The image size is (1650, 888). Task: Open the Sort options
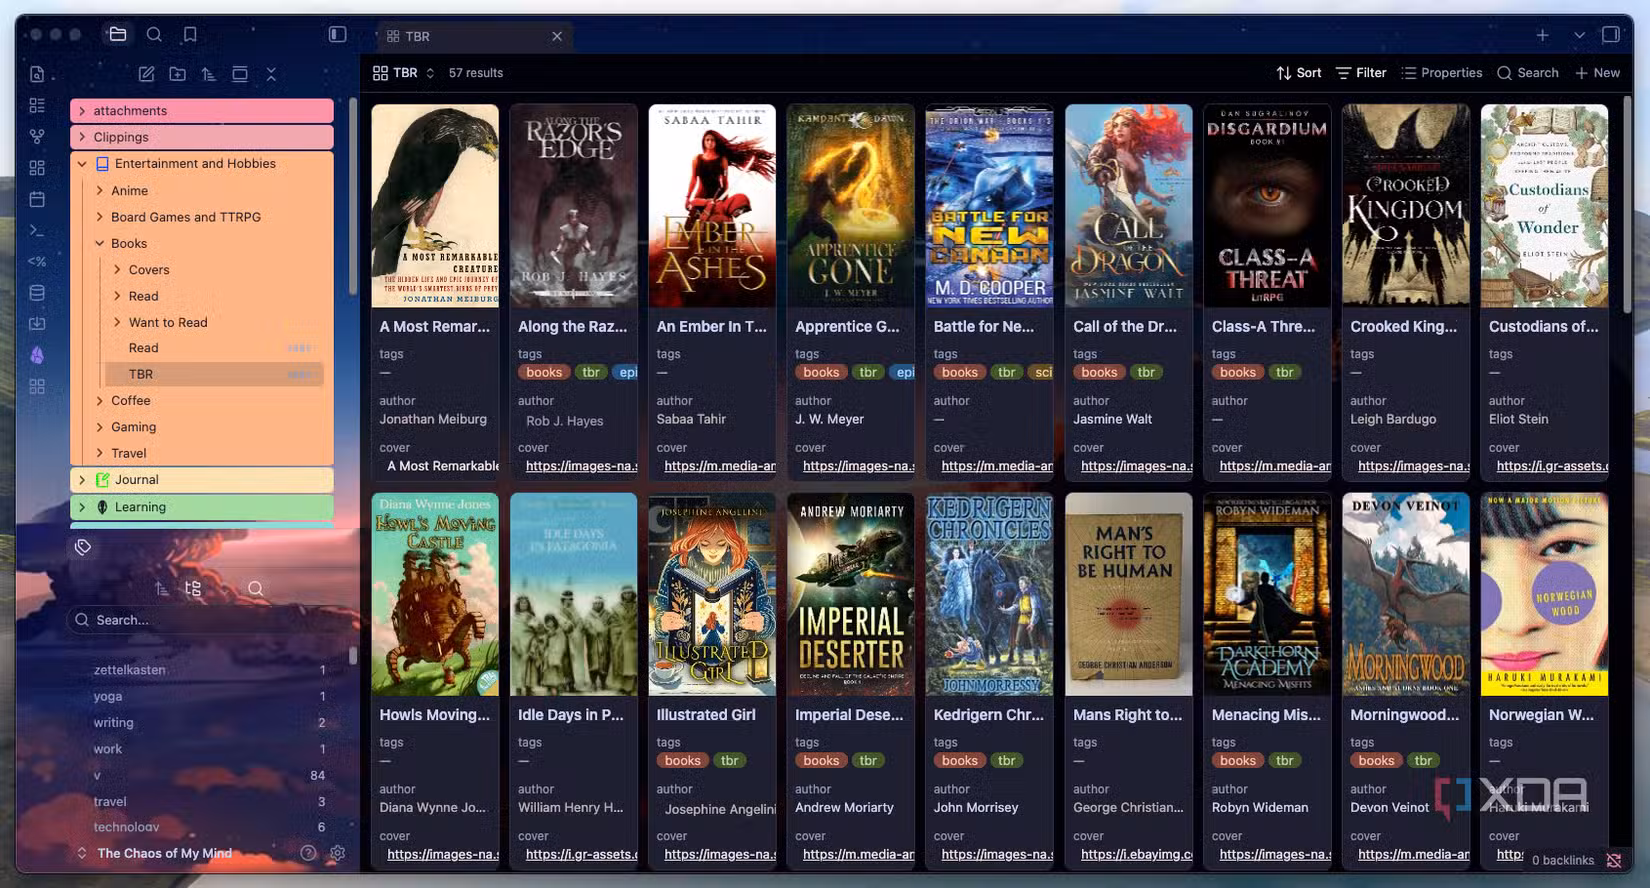pos(1298,73)
